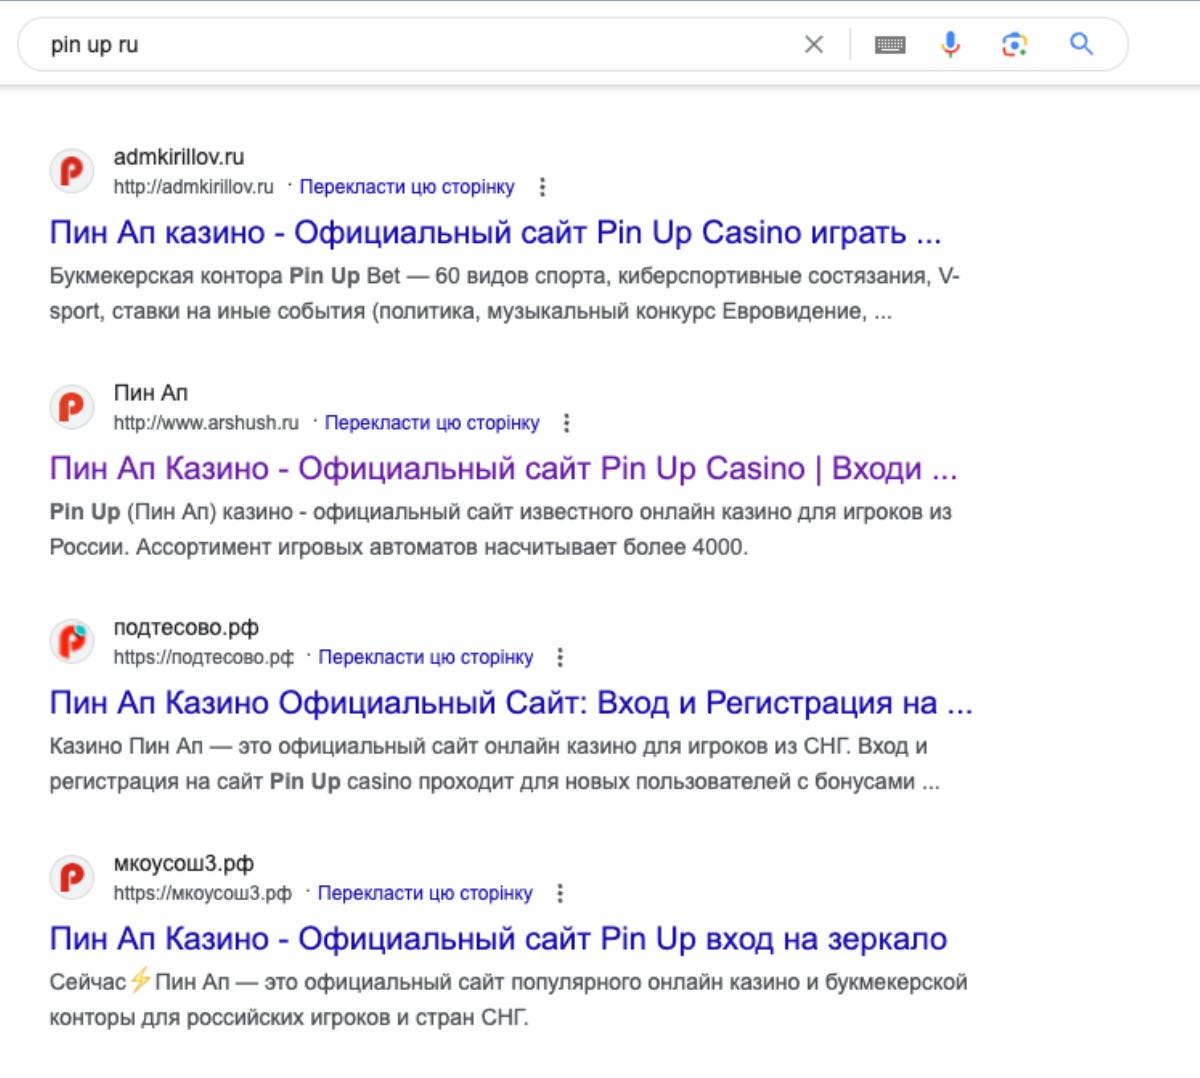Click the snippet starting 'Букмекерская контора Pin Up Bet'
The image size is (1200, 1078).
point(505,293)
